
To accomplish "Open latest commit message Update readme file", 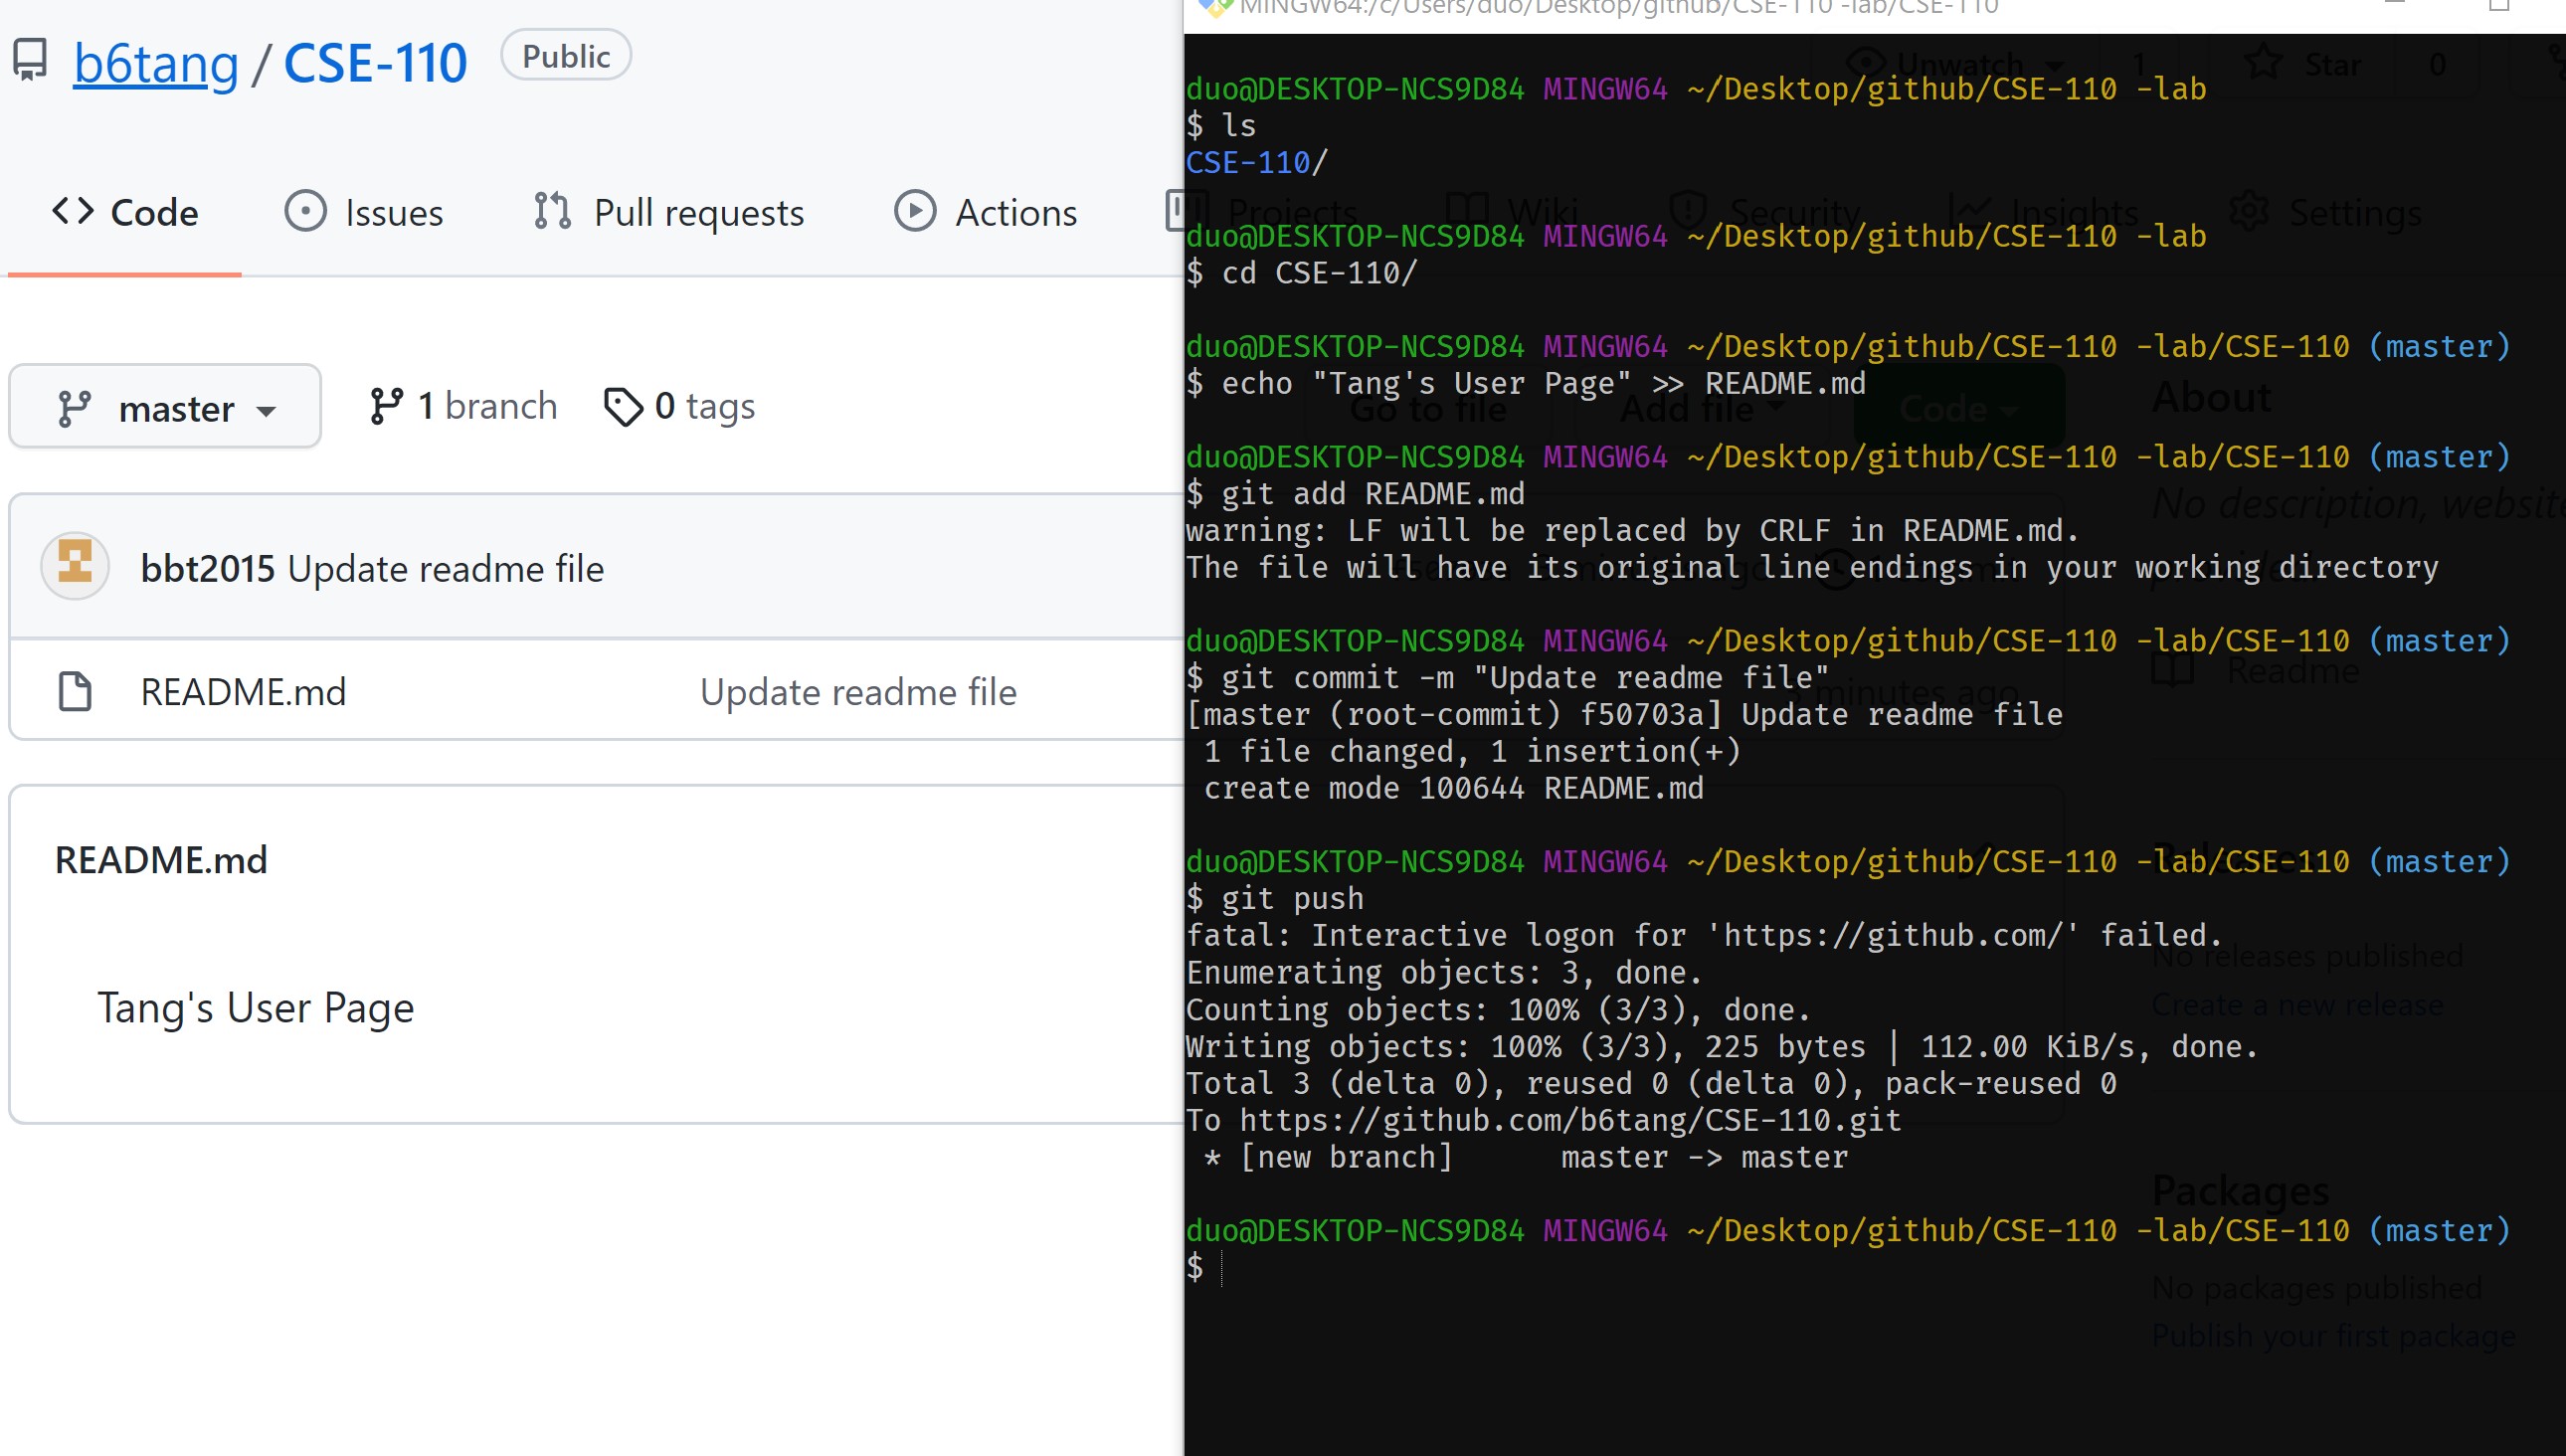I will (446, 569).
